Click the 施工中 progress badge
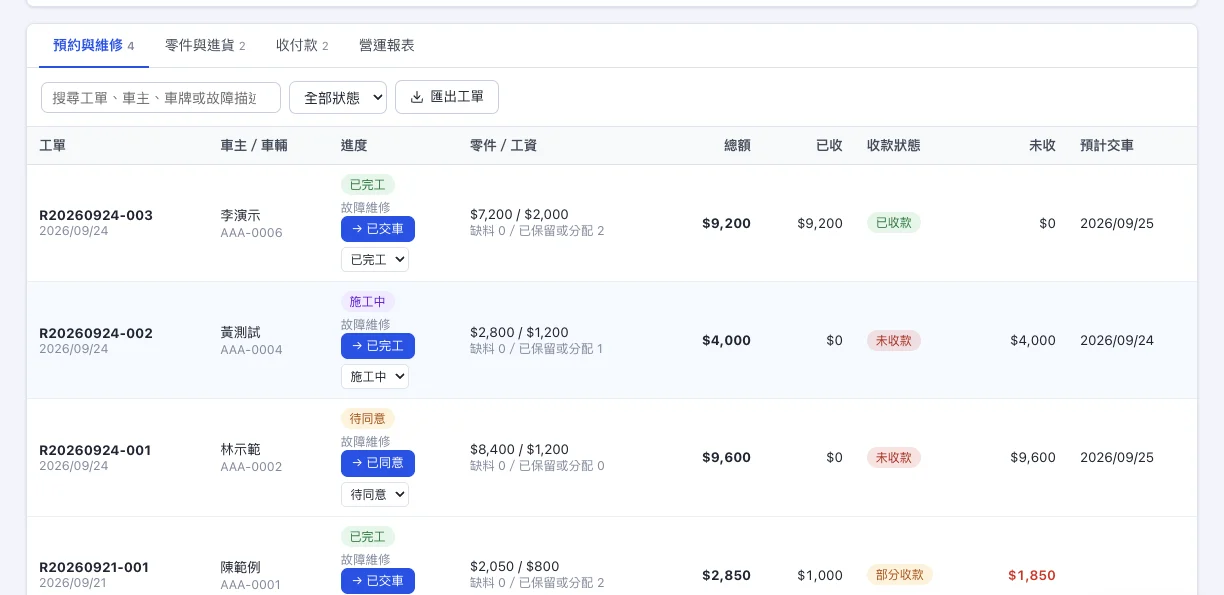The width and height of the screenshot is (1224, 595). pos(368,302)
